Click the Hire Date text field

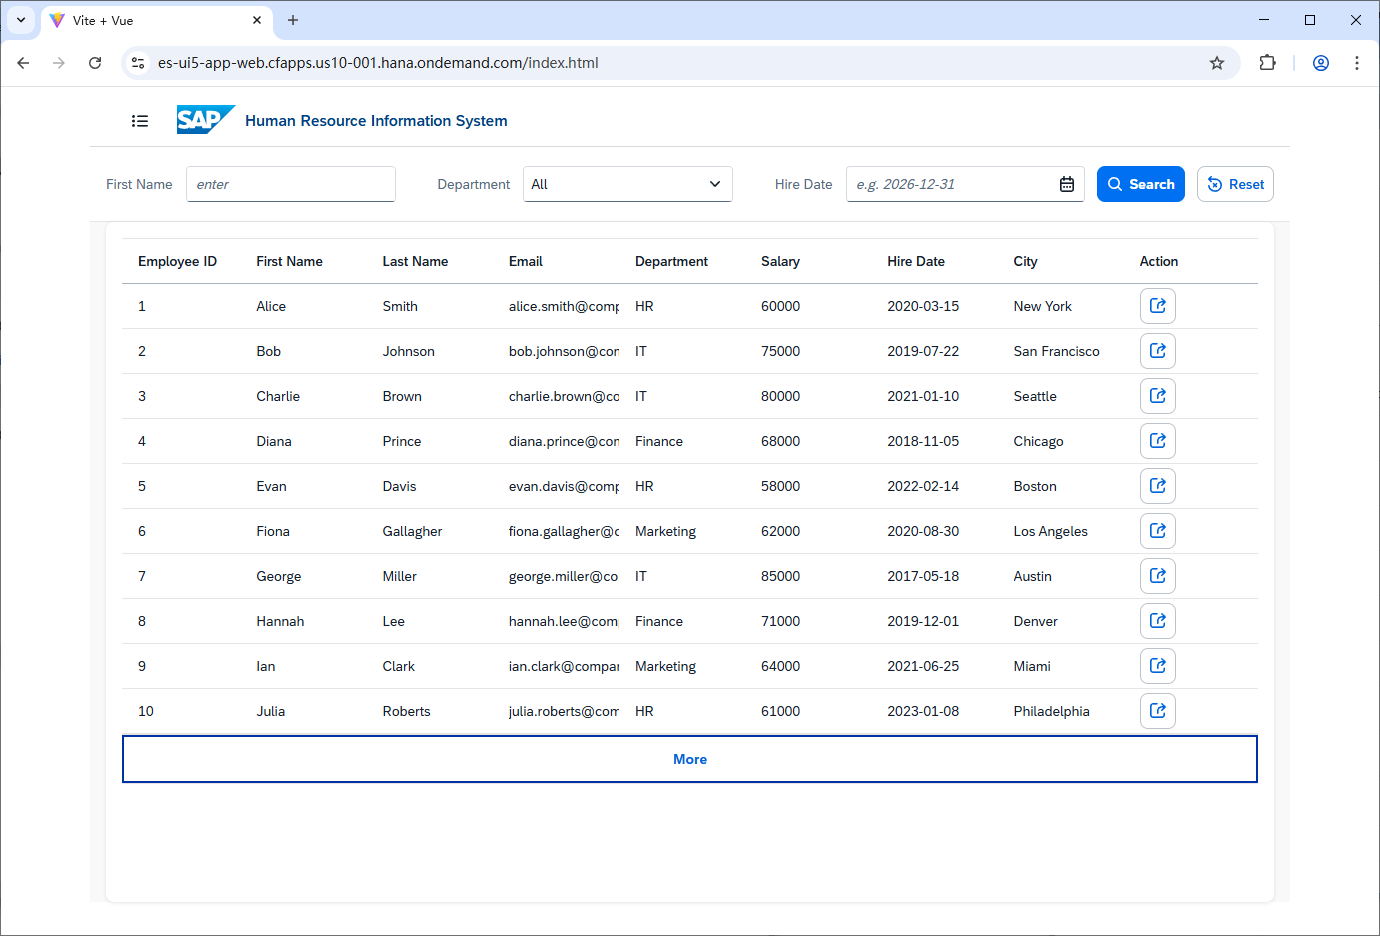[x=950, y=184]
